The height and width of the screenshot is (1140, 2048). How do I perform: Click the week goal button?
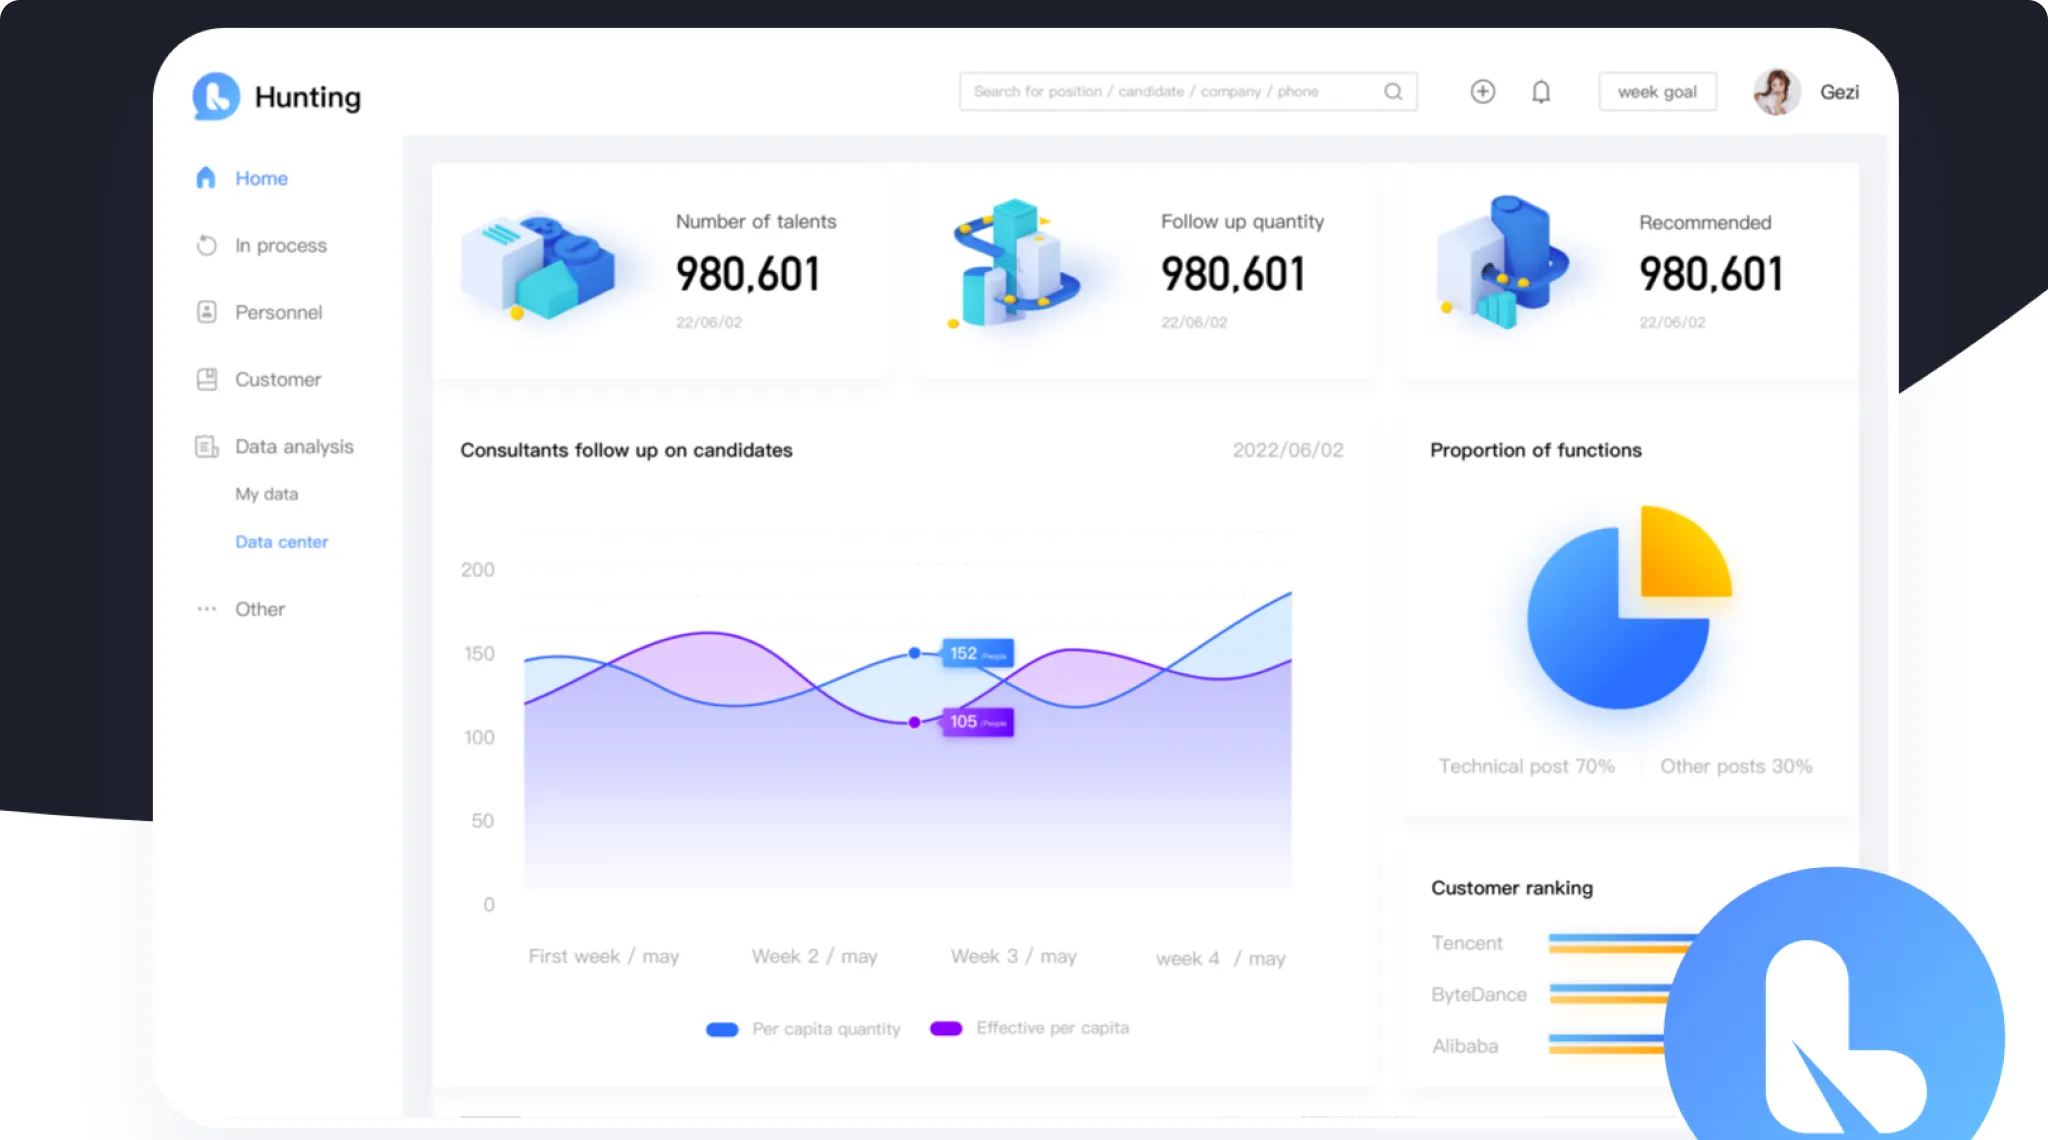tap(1657, 92)
